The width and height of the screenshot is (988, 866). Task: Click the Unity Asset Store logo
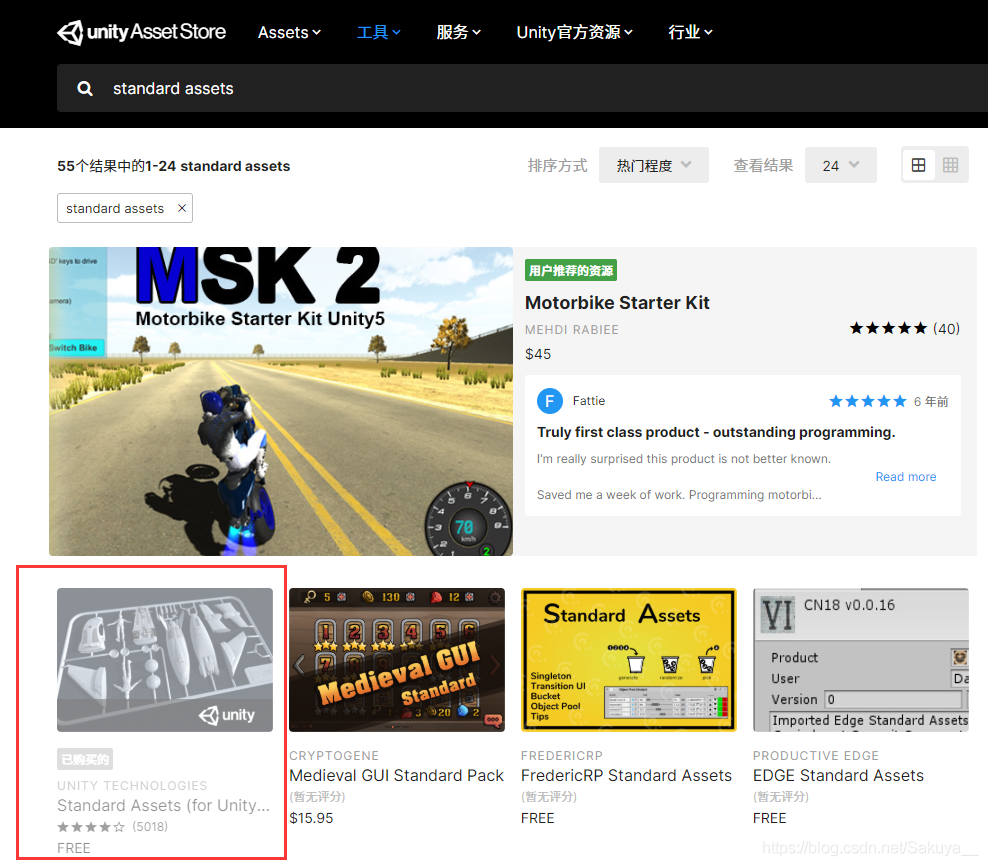click(x=141, y=32)
